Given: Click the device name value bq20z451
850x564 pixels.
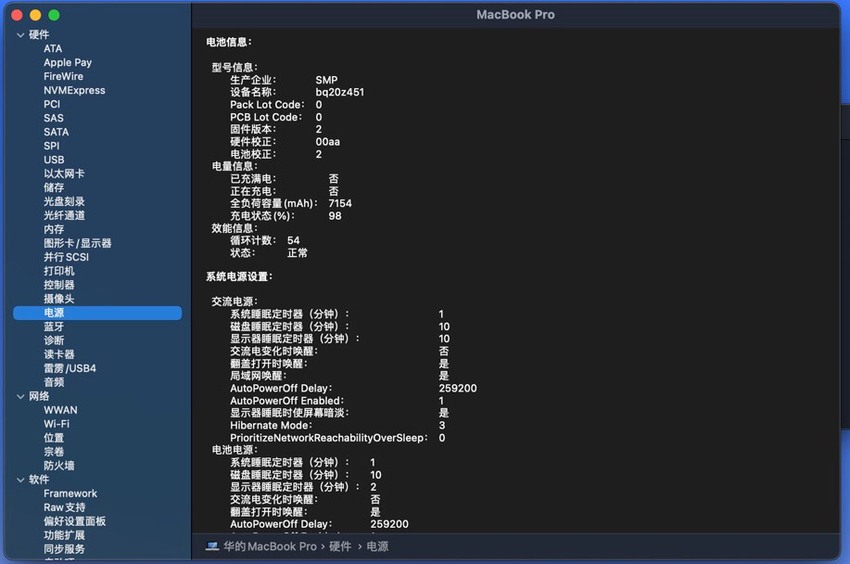Looking at the screenshot, I should pyautogui.click(x=340, y=92).
